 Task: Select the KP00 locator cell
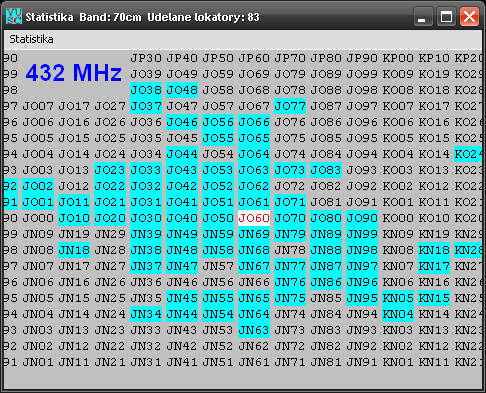(398, 58)
